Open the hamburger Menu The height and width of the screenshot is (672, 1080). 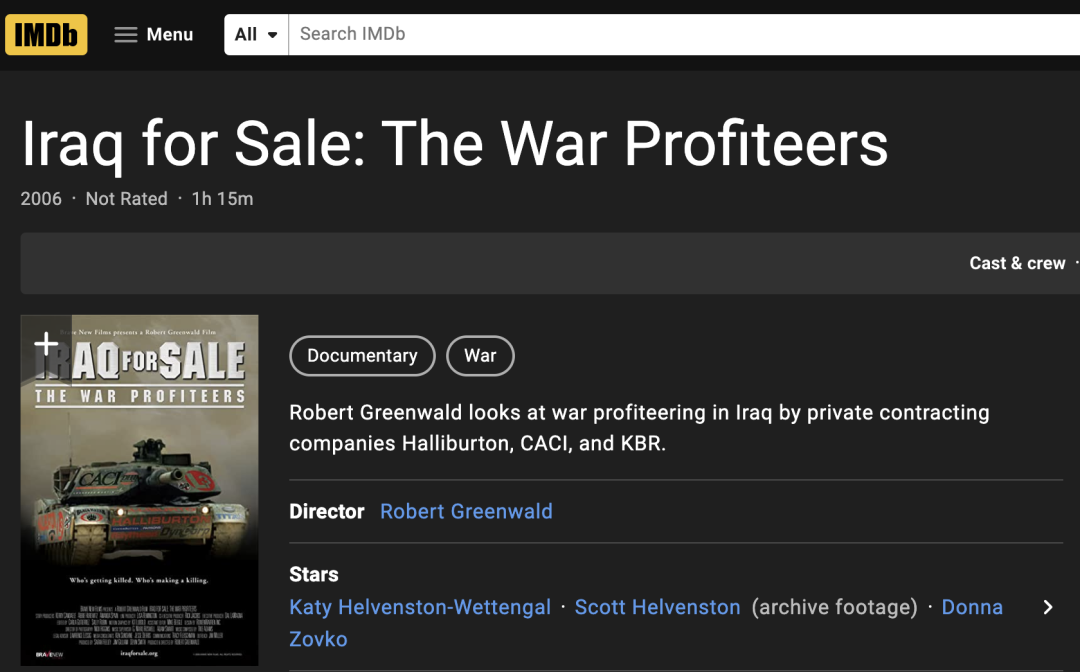[153, 34]
